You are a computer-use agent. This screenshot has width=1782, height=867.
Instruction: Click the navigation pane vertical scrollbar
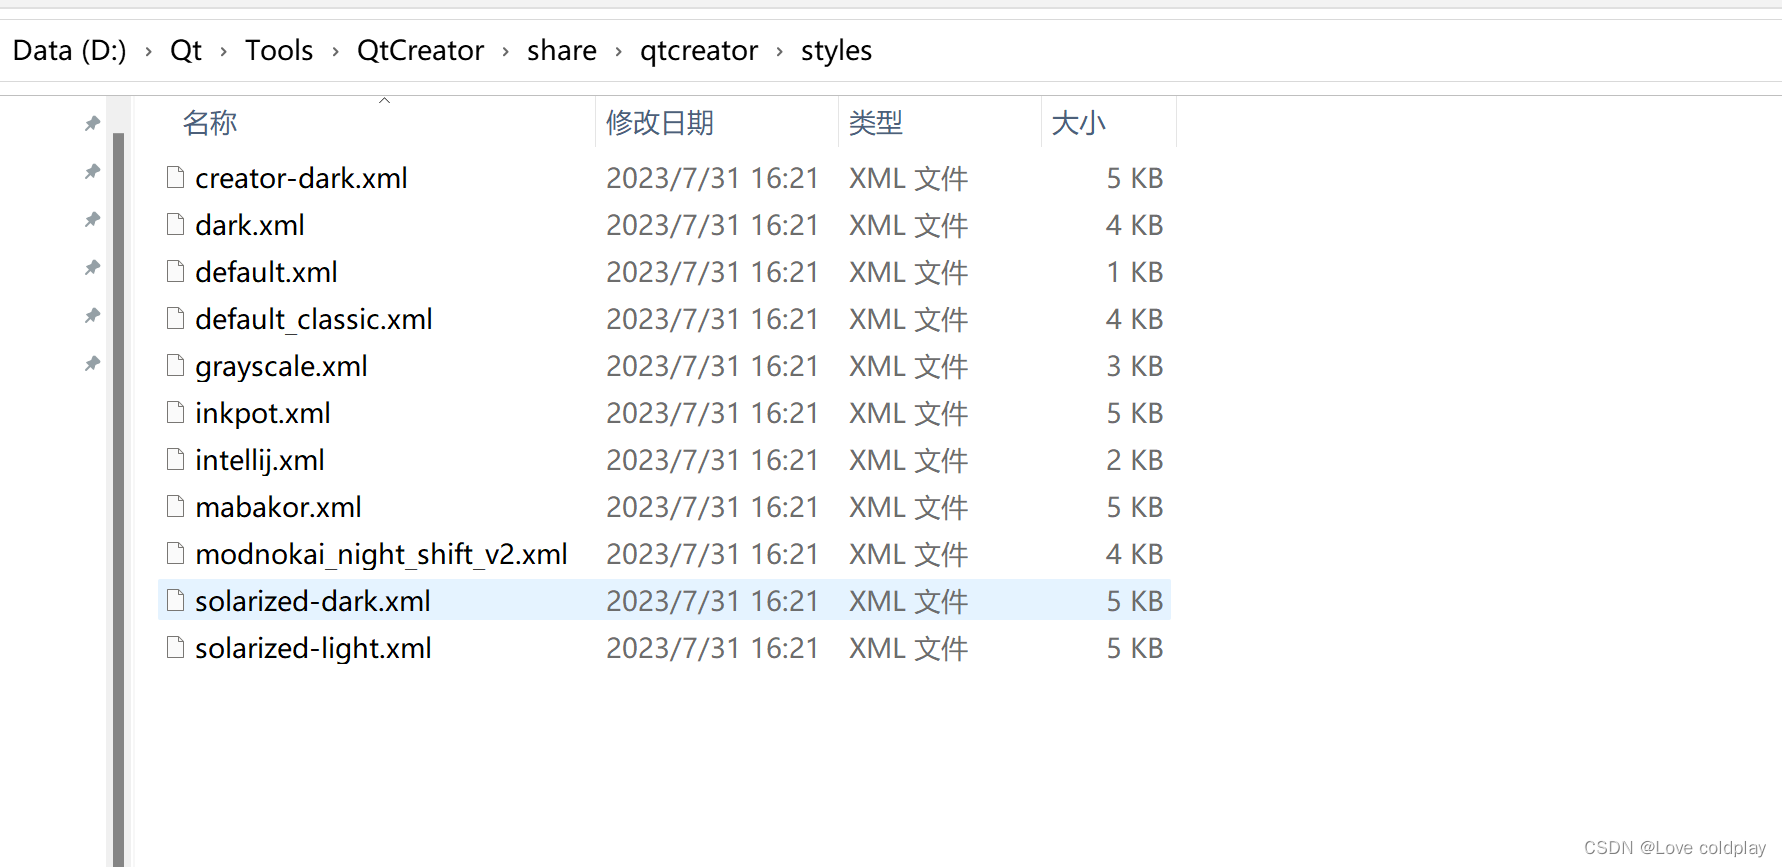[x=119, y=498]
